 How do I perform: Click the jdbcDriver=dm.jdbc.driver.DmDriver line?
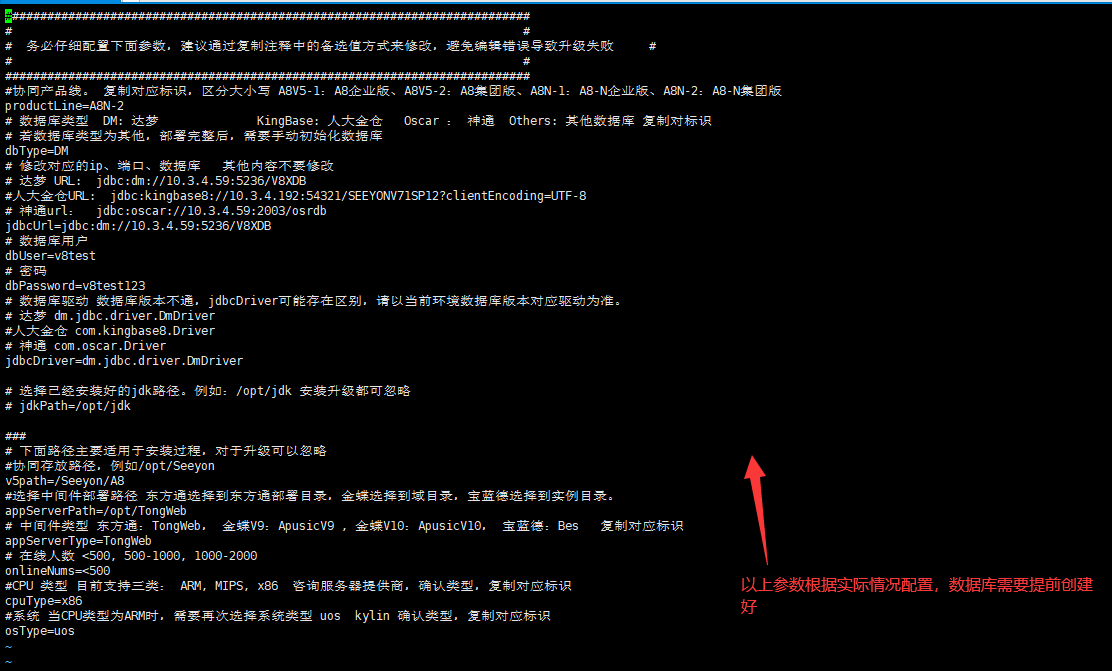click(124, 361)
